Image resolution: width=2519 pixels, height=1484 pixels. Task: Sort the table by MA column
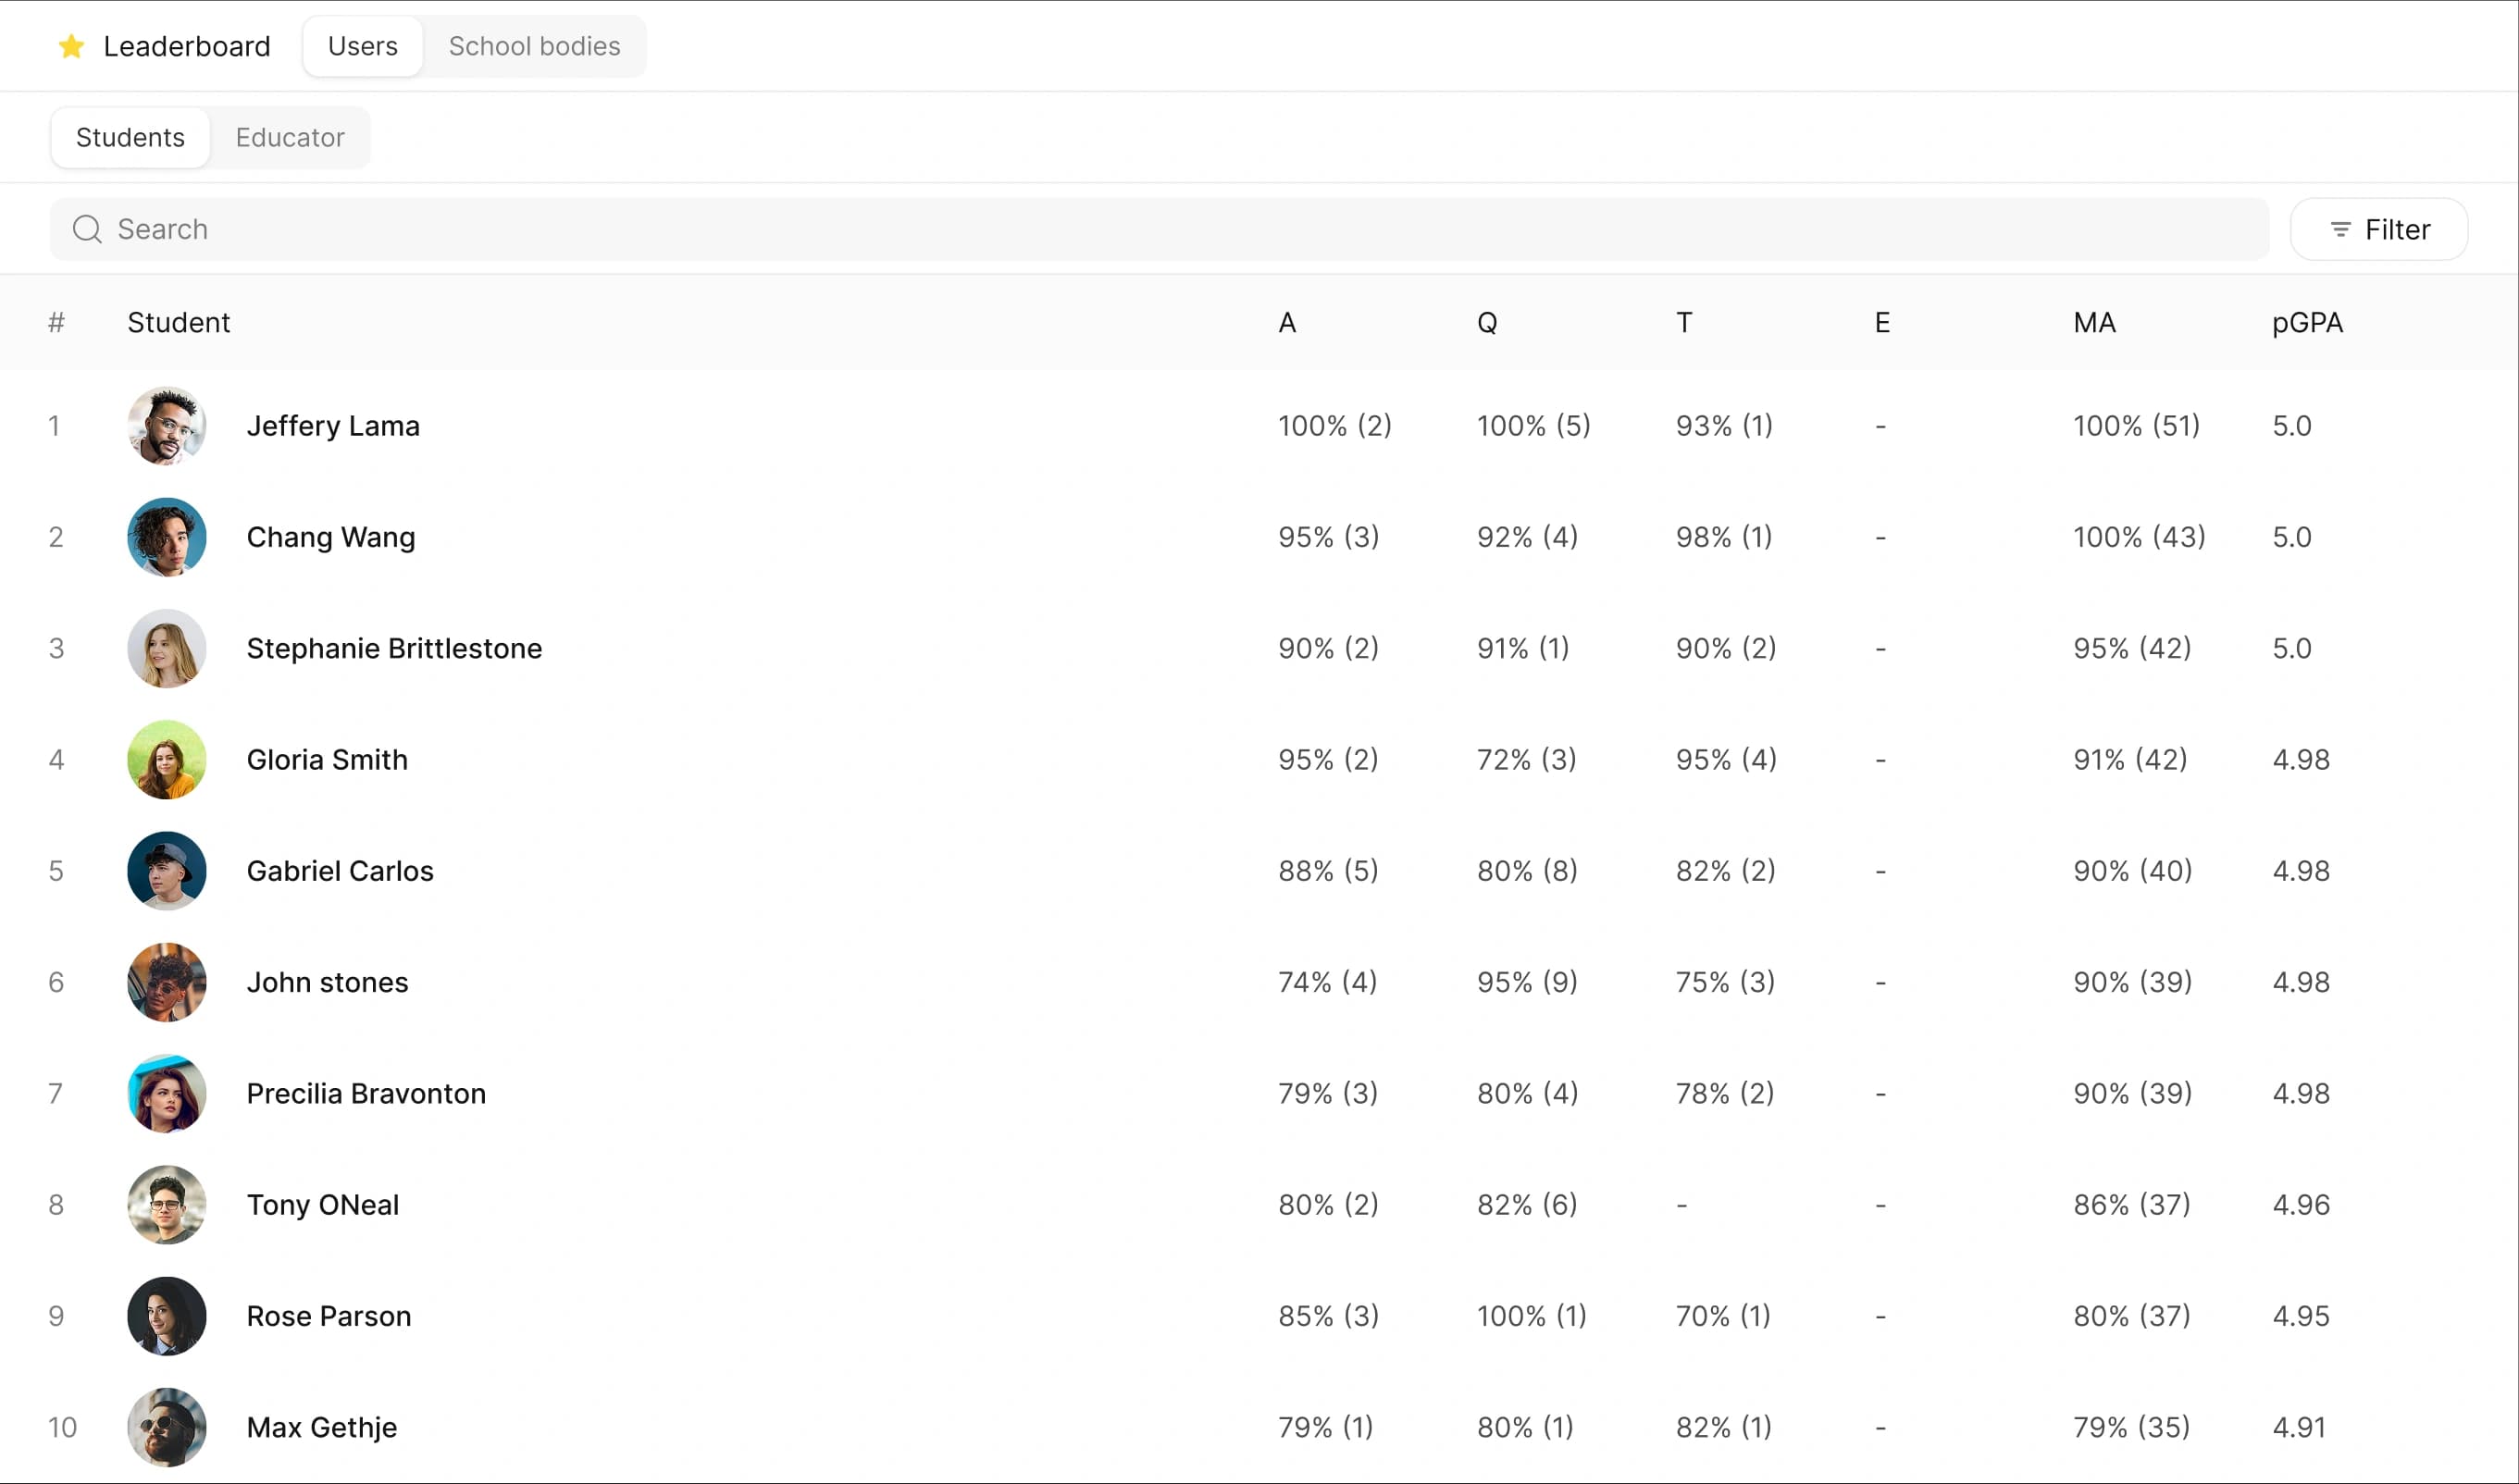coord(2094,322)
